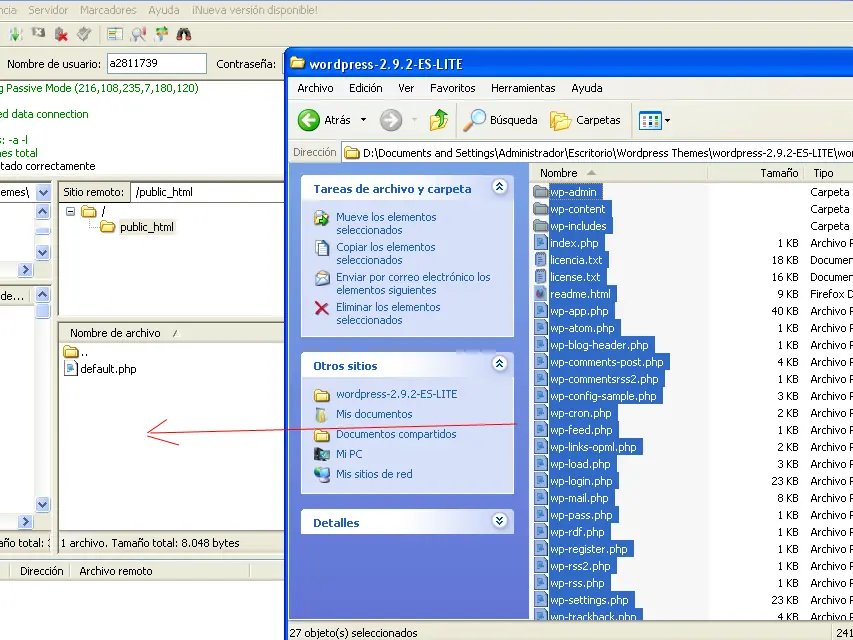This screenshot has width=853, height=640.
Task: Open Edición menu in Explorer
Action: tap(366, 88)
